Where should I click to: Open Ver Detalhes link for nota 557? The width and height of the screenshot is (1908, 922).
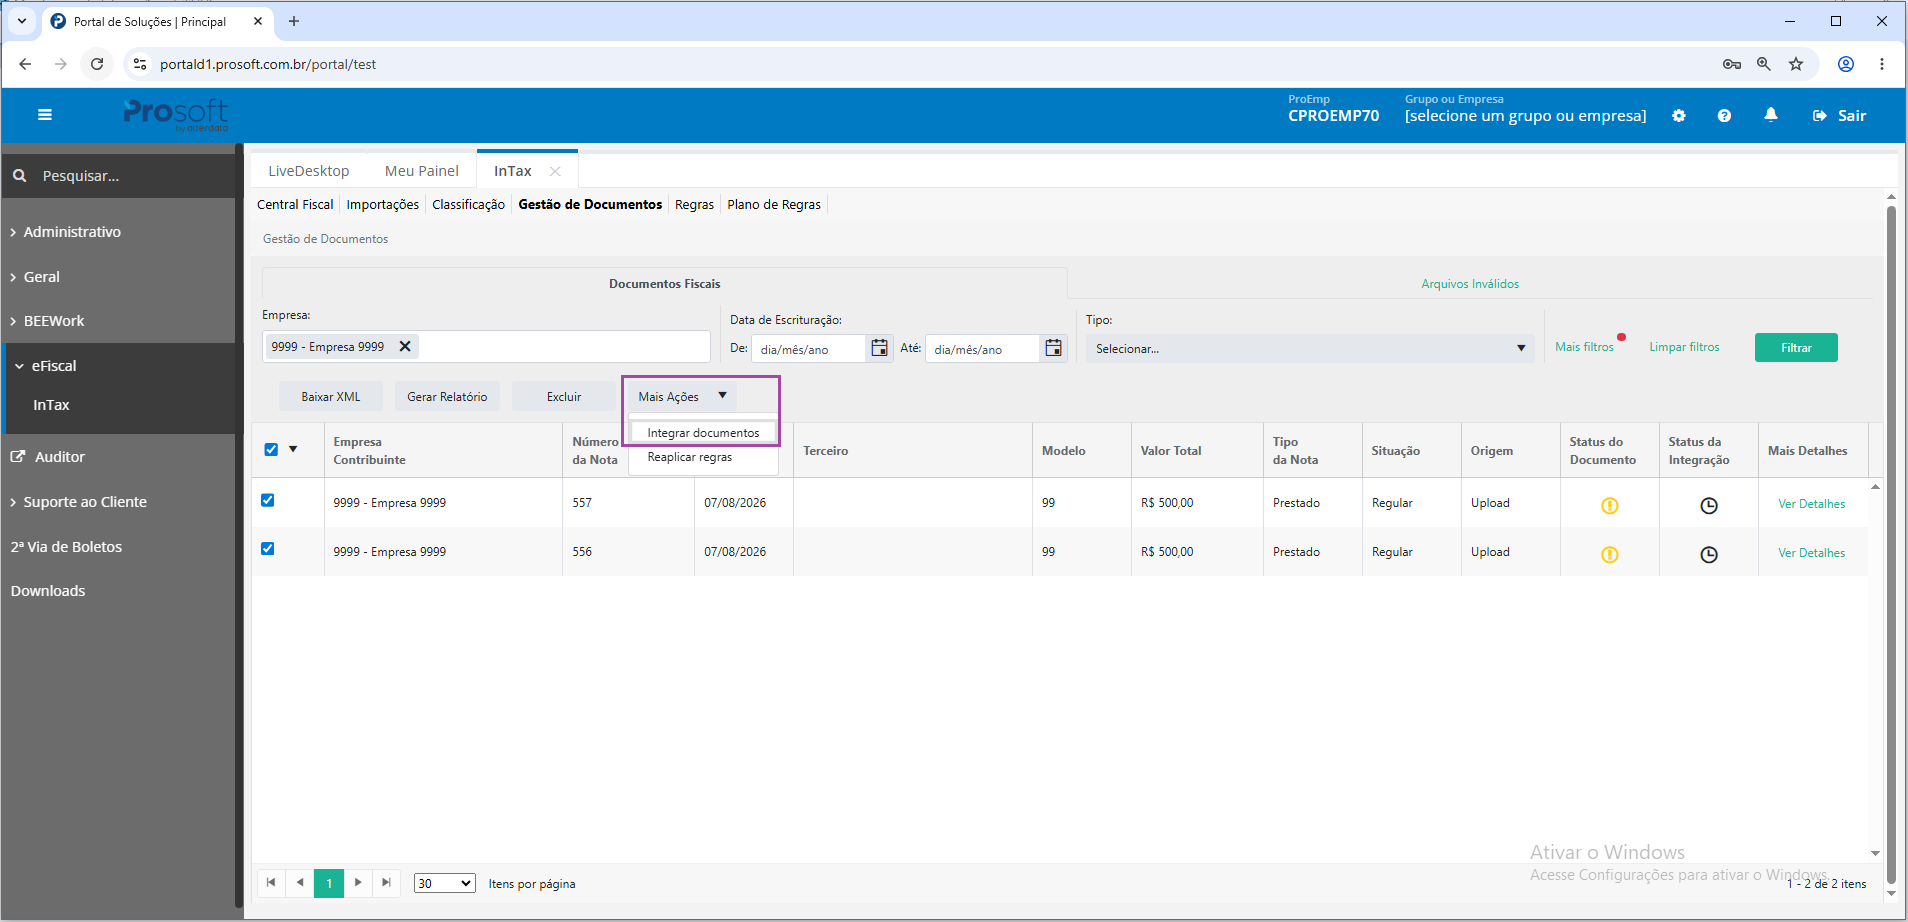(1811, 504)
